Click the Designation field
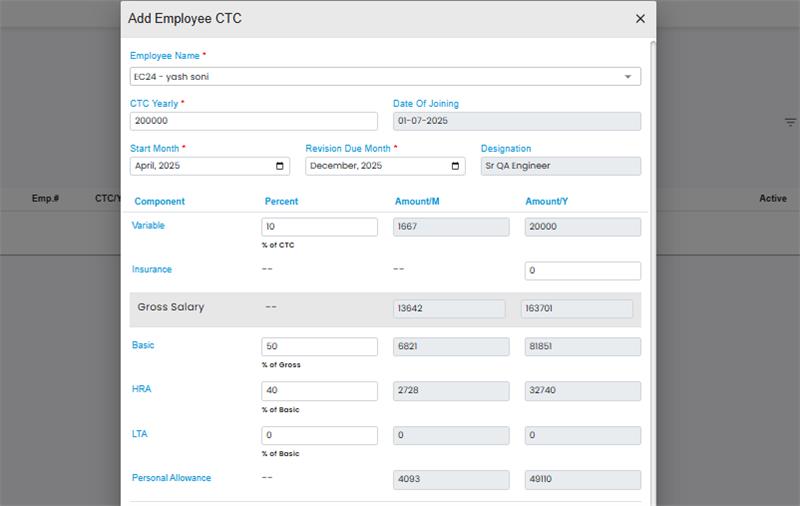Image resolution: width=800 pixels, height=506 pixels. click(x=560, y=166)
